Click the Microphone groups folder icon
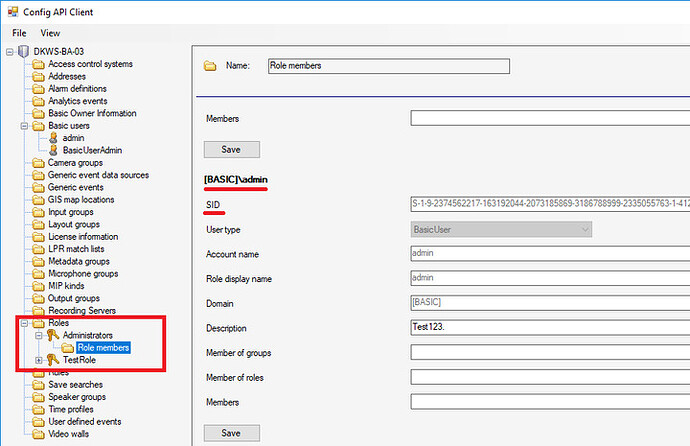This screenshot has height=446, width=690. click(x=39, y=274)
